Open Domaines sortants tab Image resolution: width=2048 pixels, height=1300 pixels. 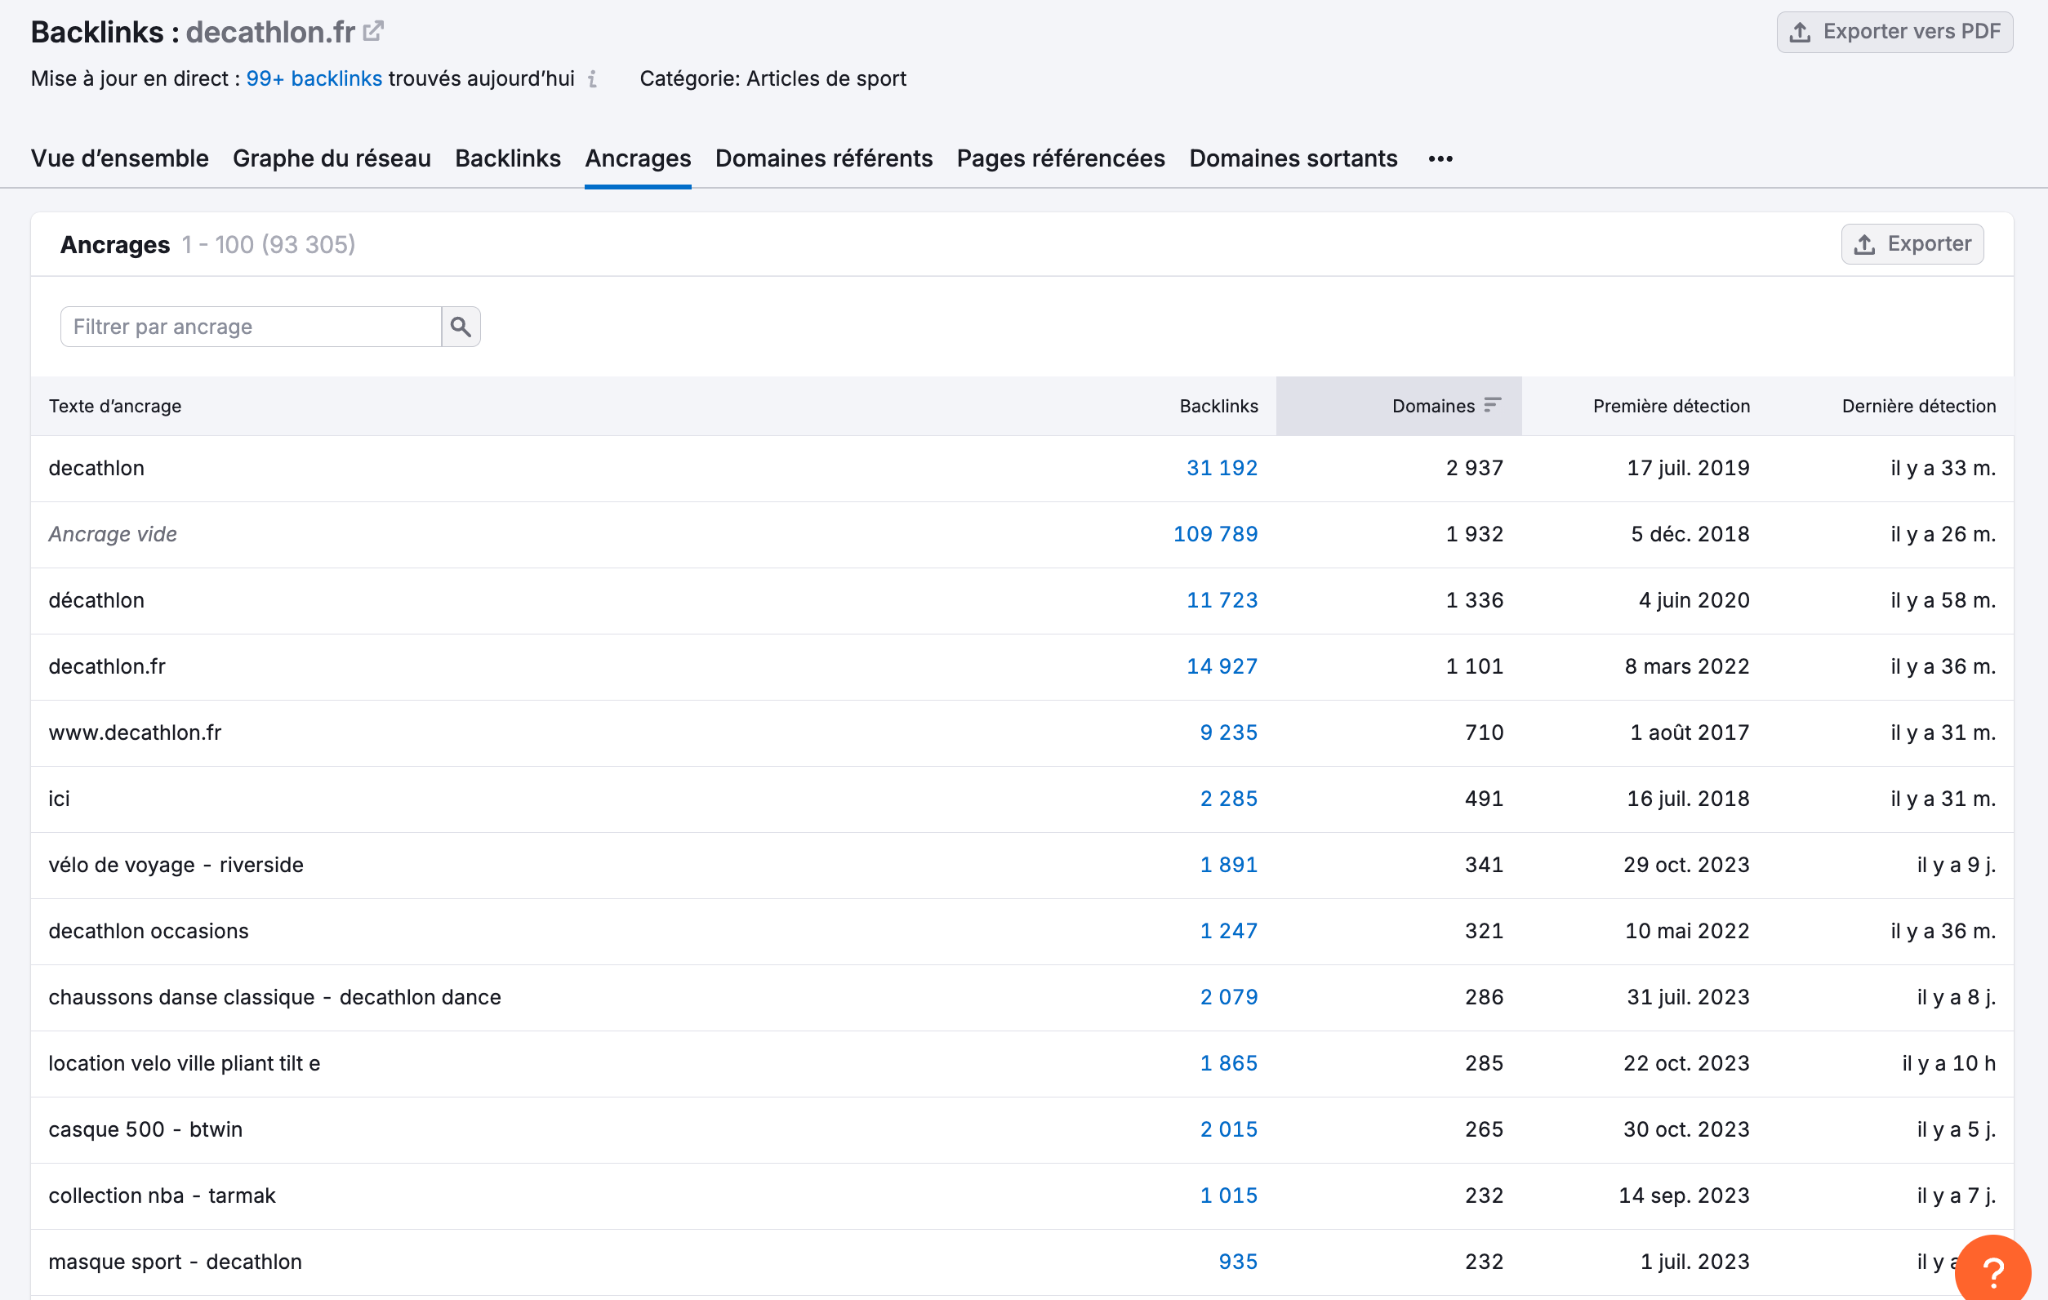click(x=1293, y=158)
